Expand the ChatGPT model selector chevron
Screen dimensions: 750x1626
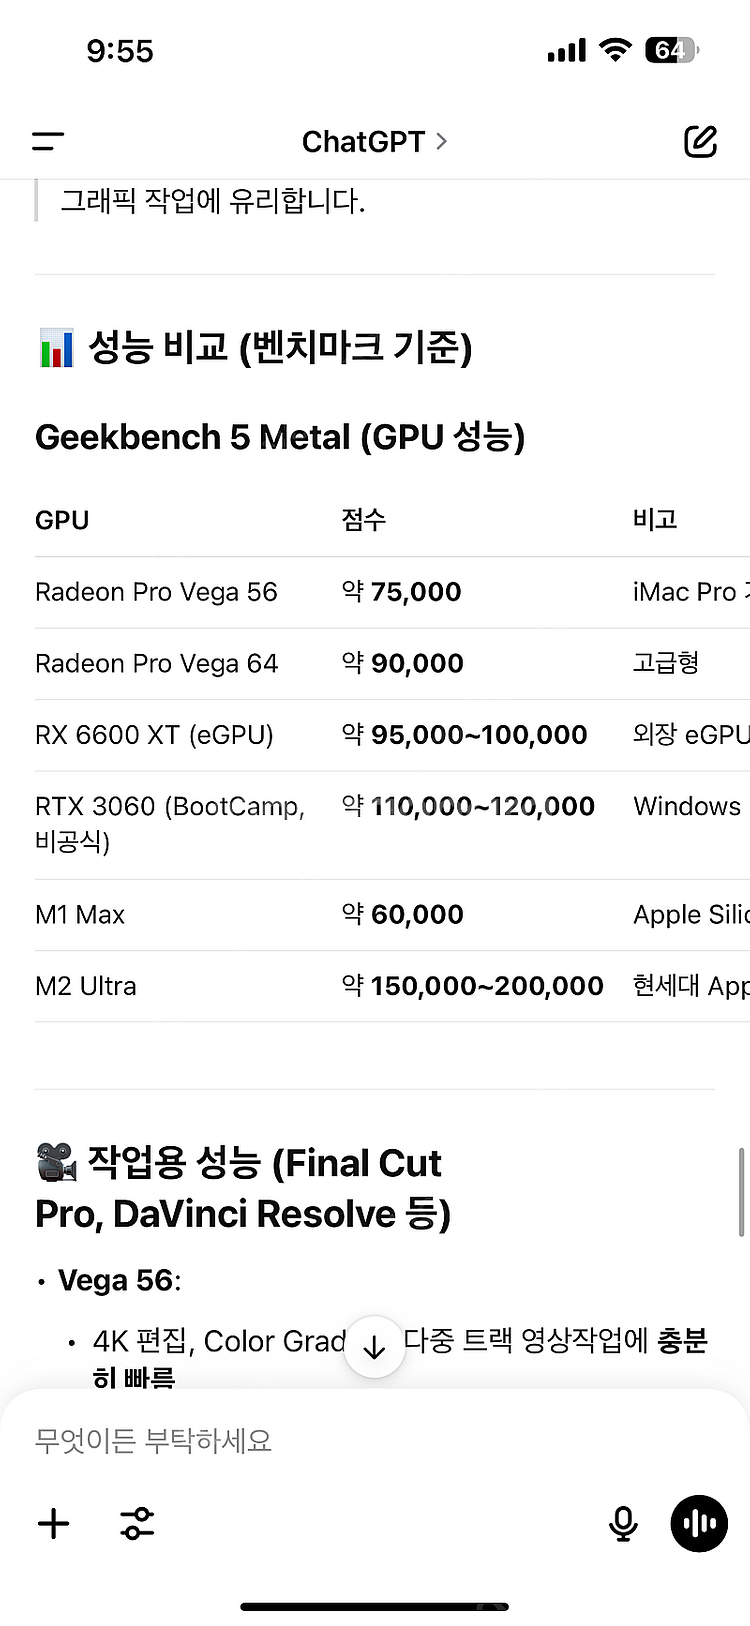coord(441,142)
